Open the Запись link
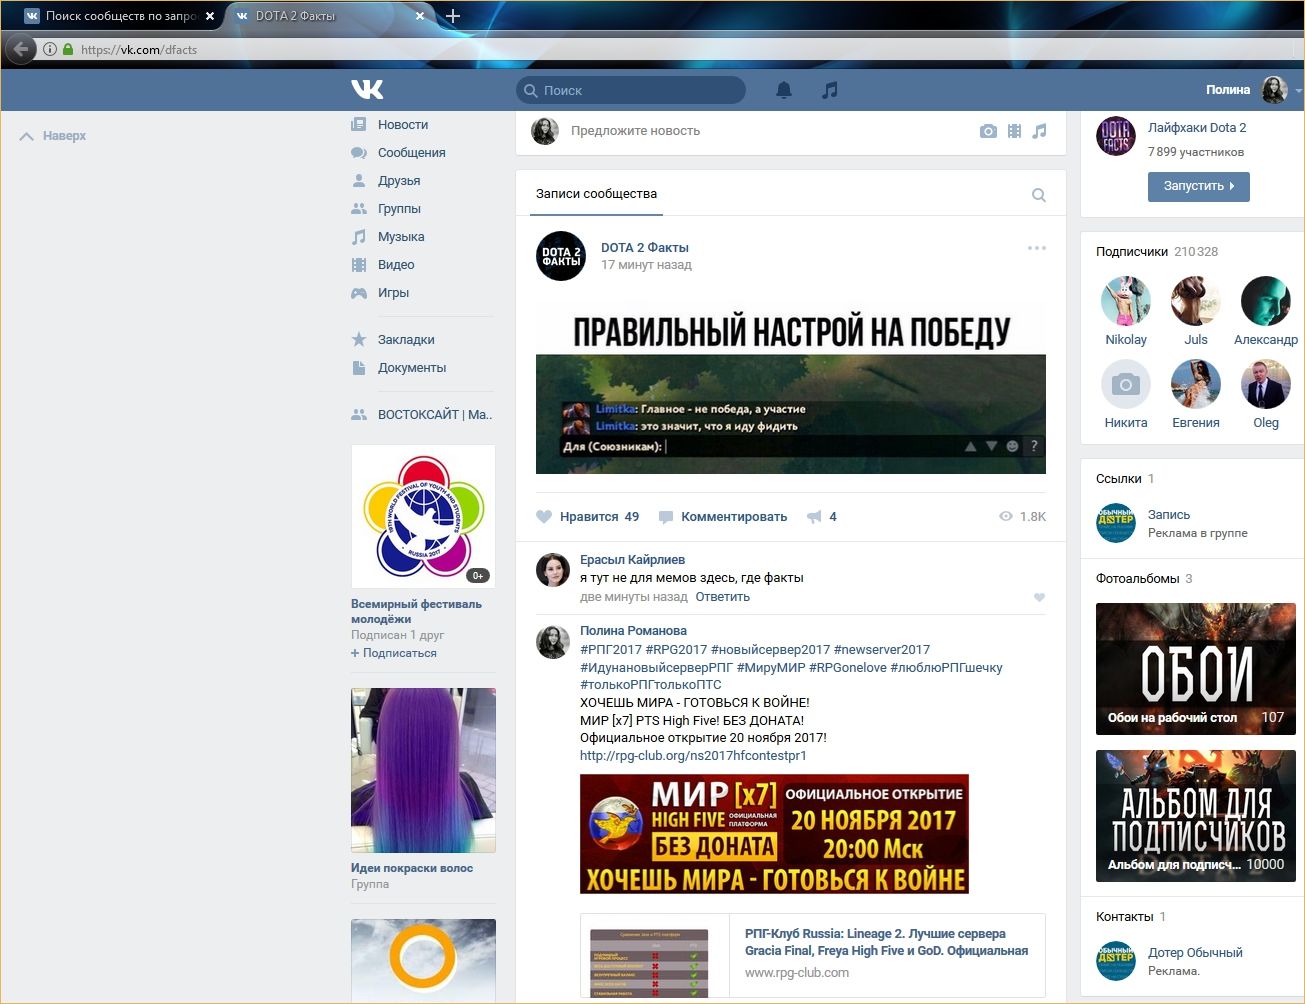Screen dimensions: 1305x1004 pos(1168,515)
